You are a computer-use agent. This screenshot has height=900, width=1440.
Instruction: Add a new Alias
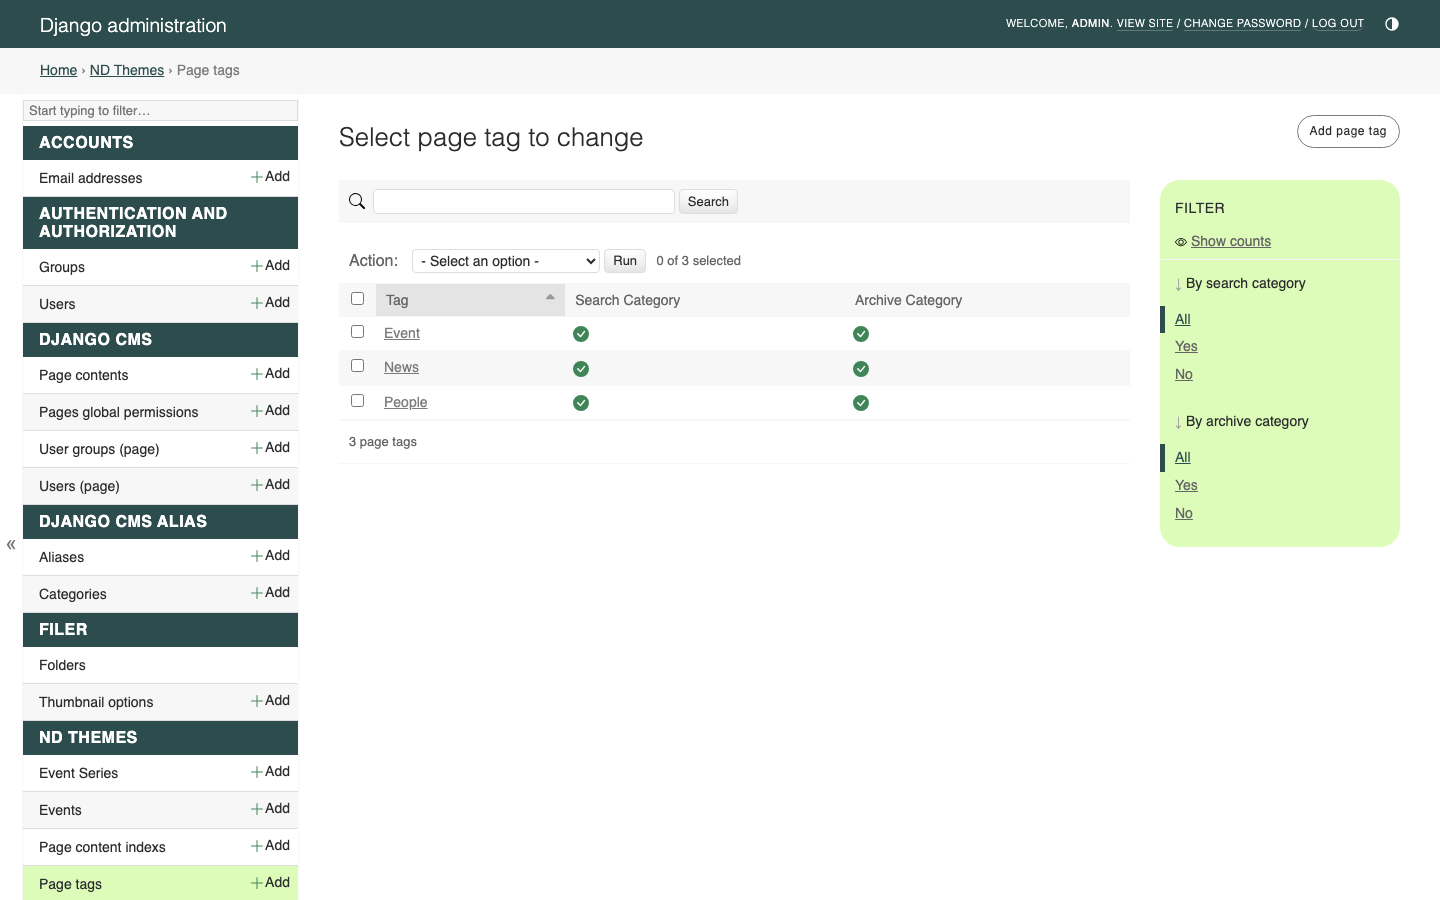coord(270,556)
